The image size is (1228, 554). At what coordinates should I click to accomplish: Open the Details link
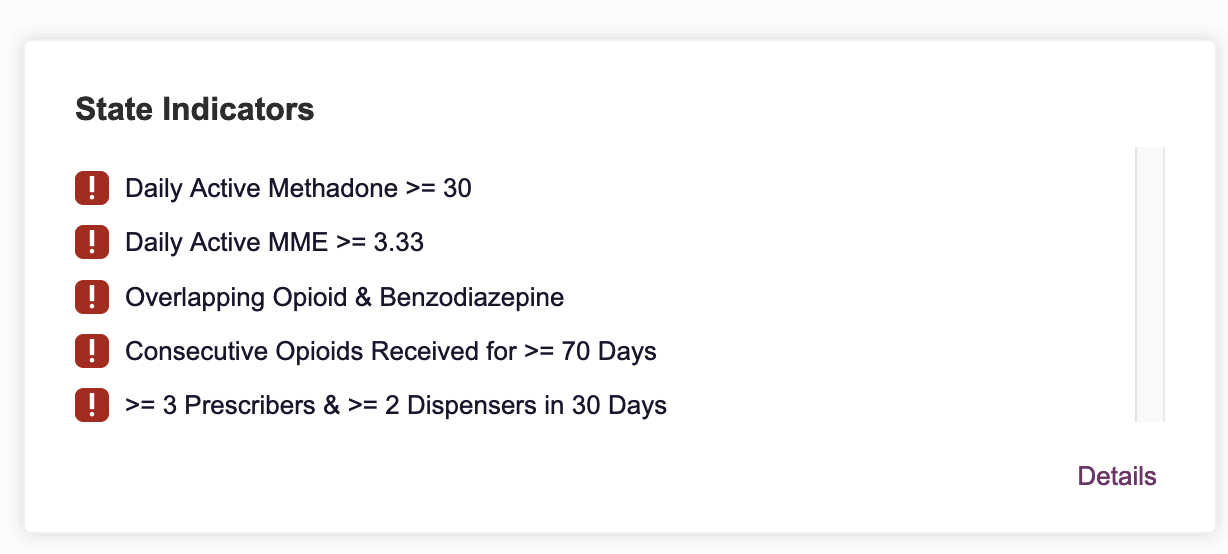(1116, 477)
